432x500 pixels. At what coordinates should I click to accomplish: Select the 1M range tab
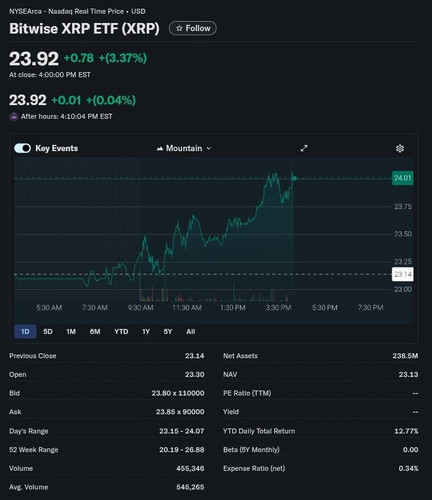[x=71, y=332]
